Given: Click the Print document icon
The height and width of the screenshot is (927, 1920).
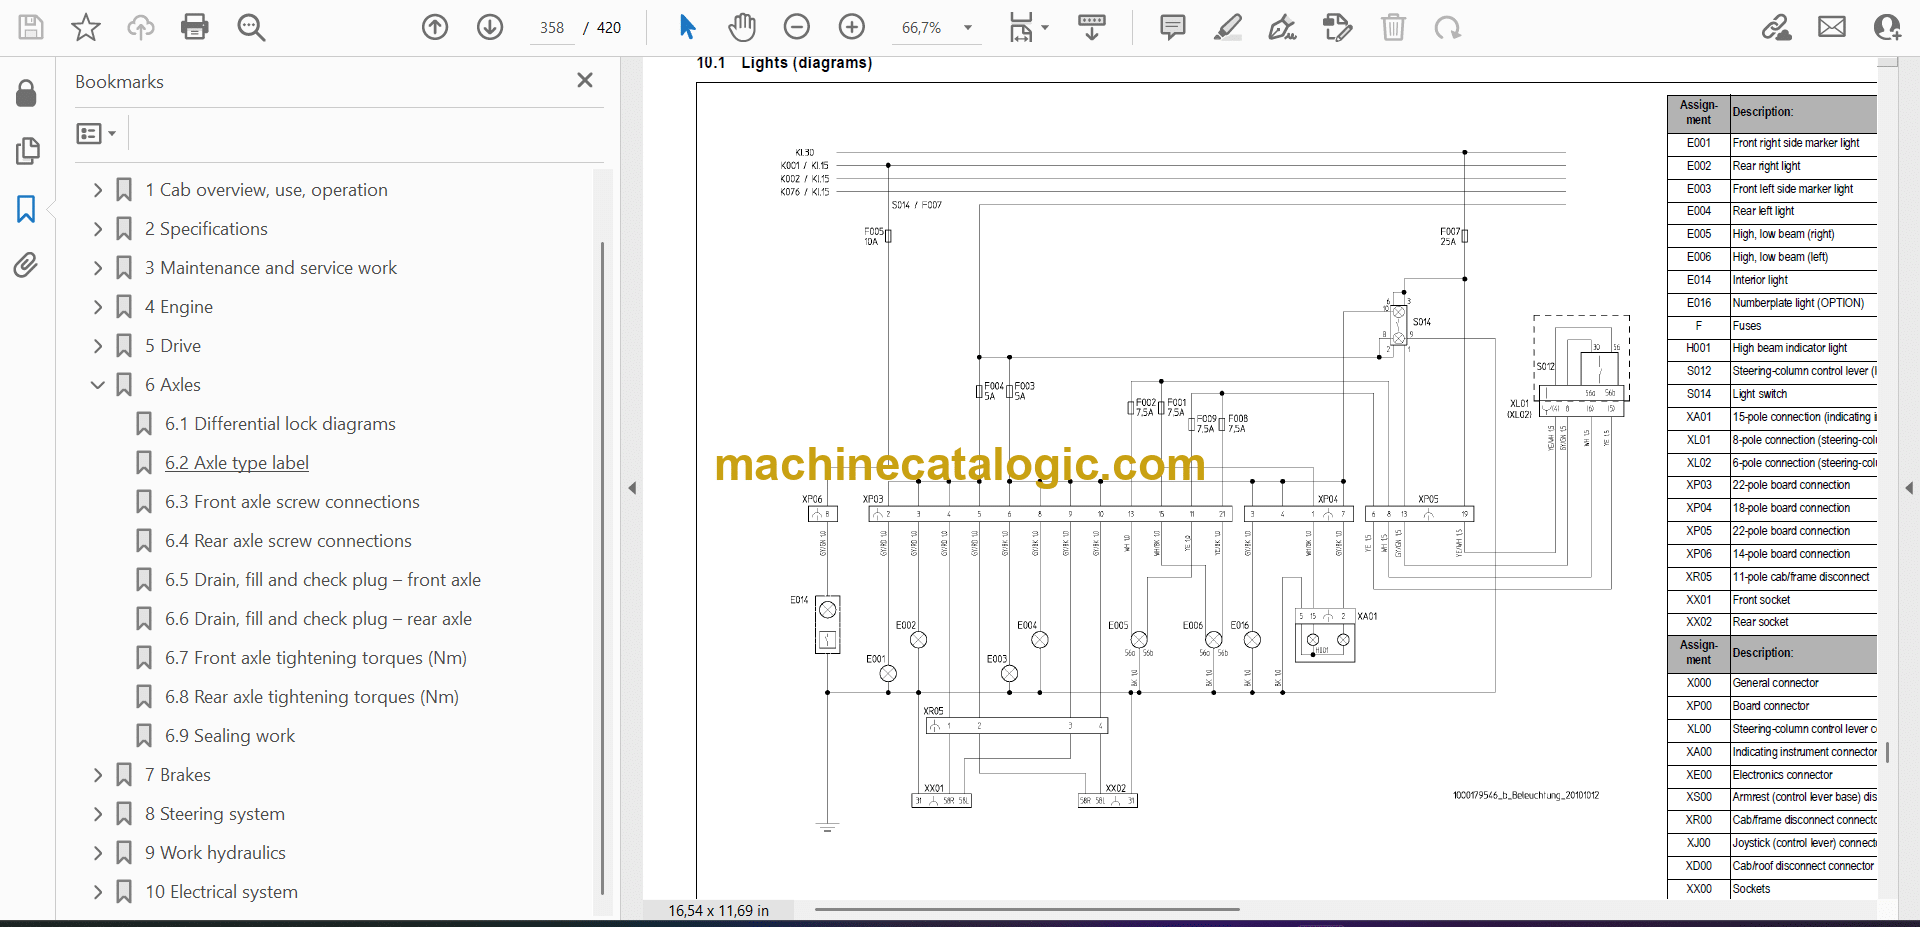Looking at the screenshot, I should pos(194,27).
